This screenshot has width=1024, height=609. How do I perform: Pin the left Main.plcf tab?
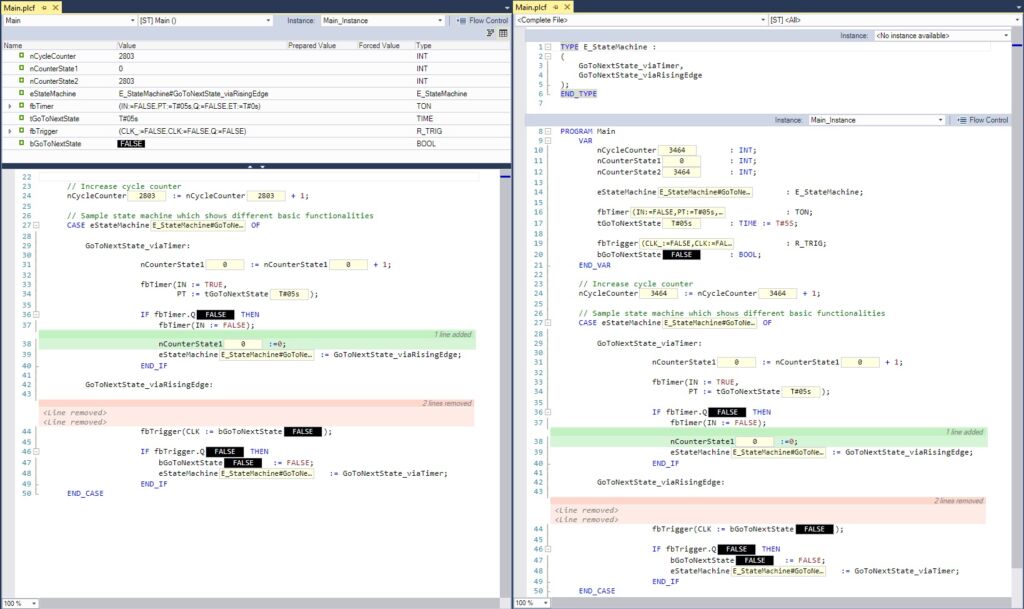[x=45, y=7]
